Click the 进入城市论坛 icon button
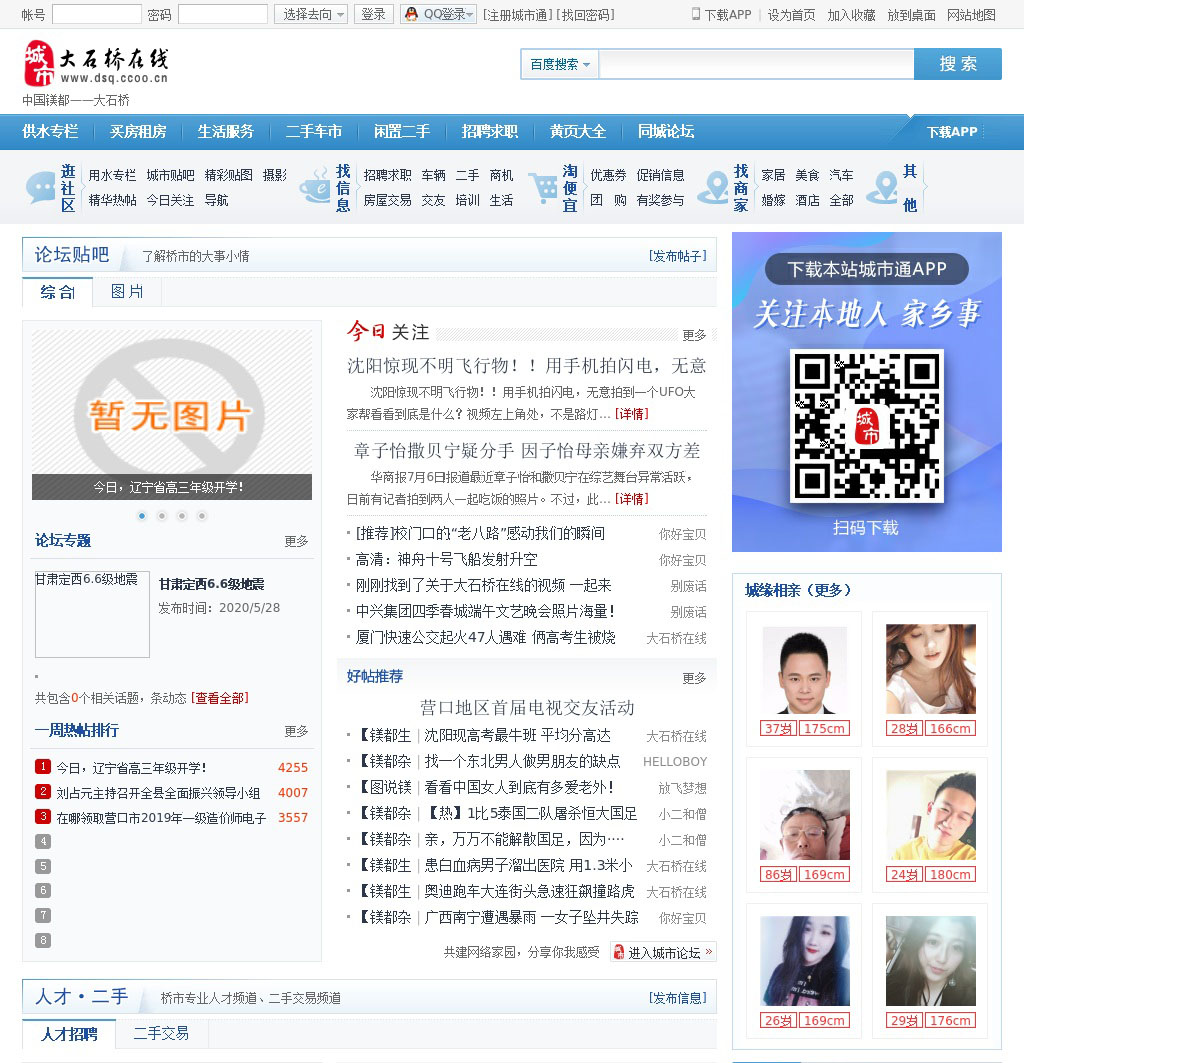 pyautogui.click(x=664, y=952)
